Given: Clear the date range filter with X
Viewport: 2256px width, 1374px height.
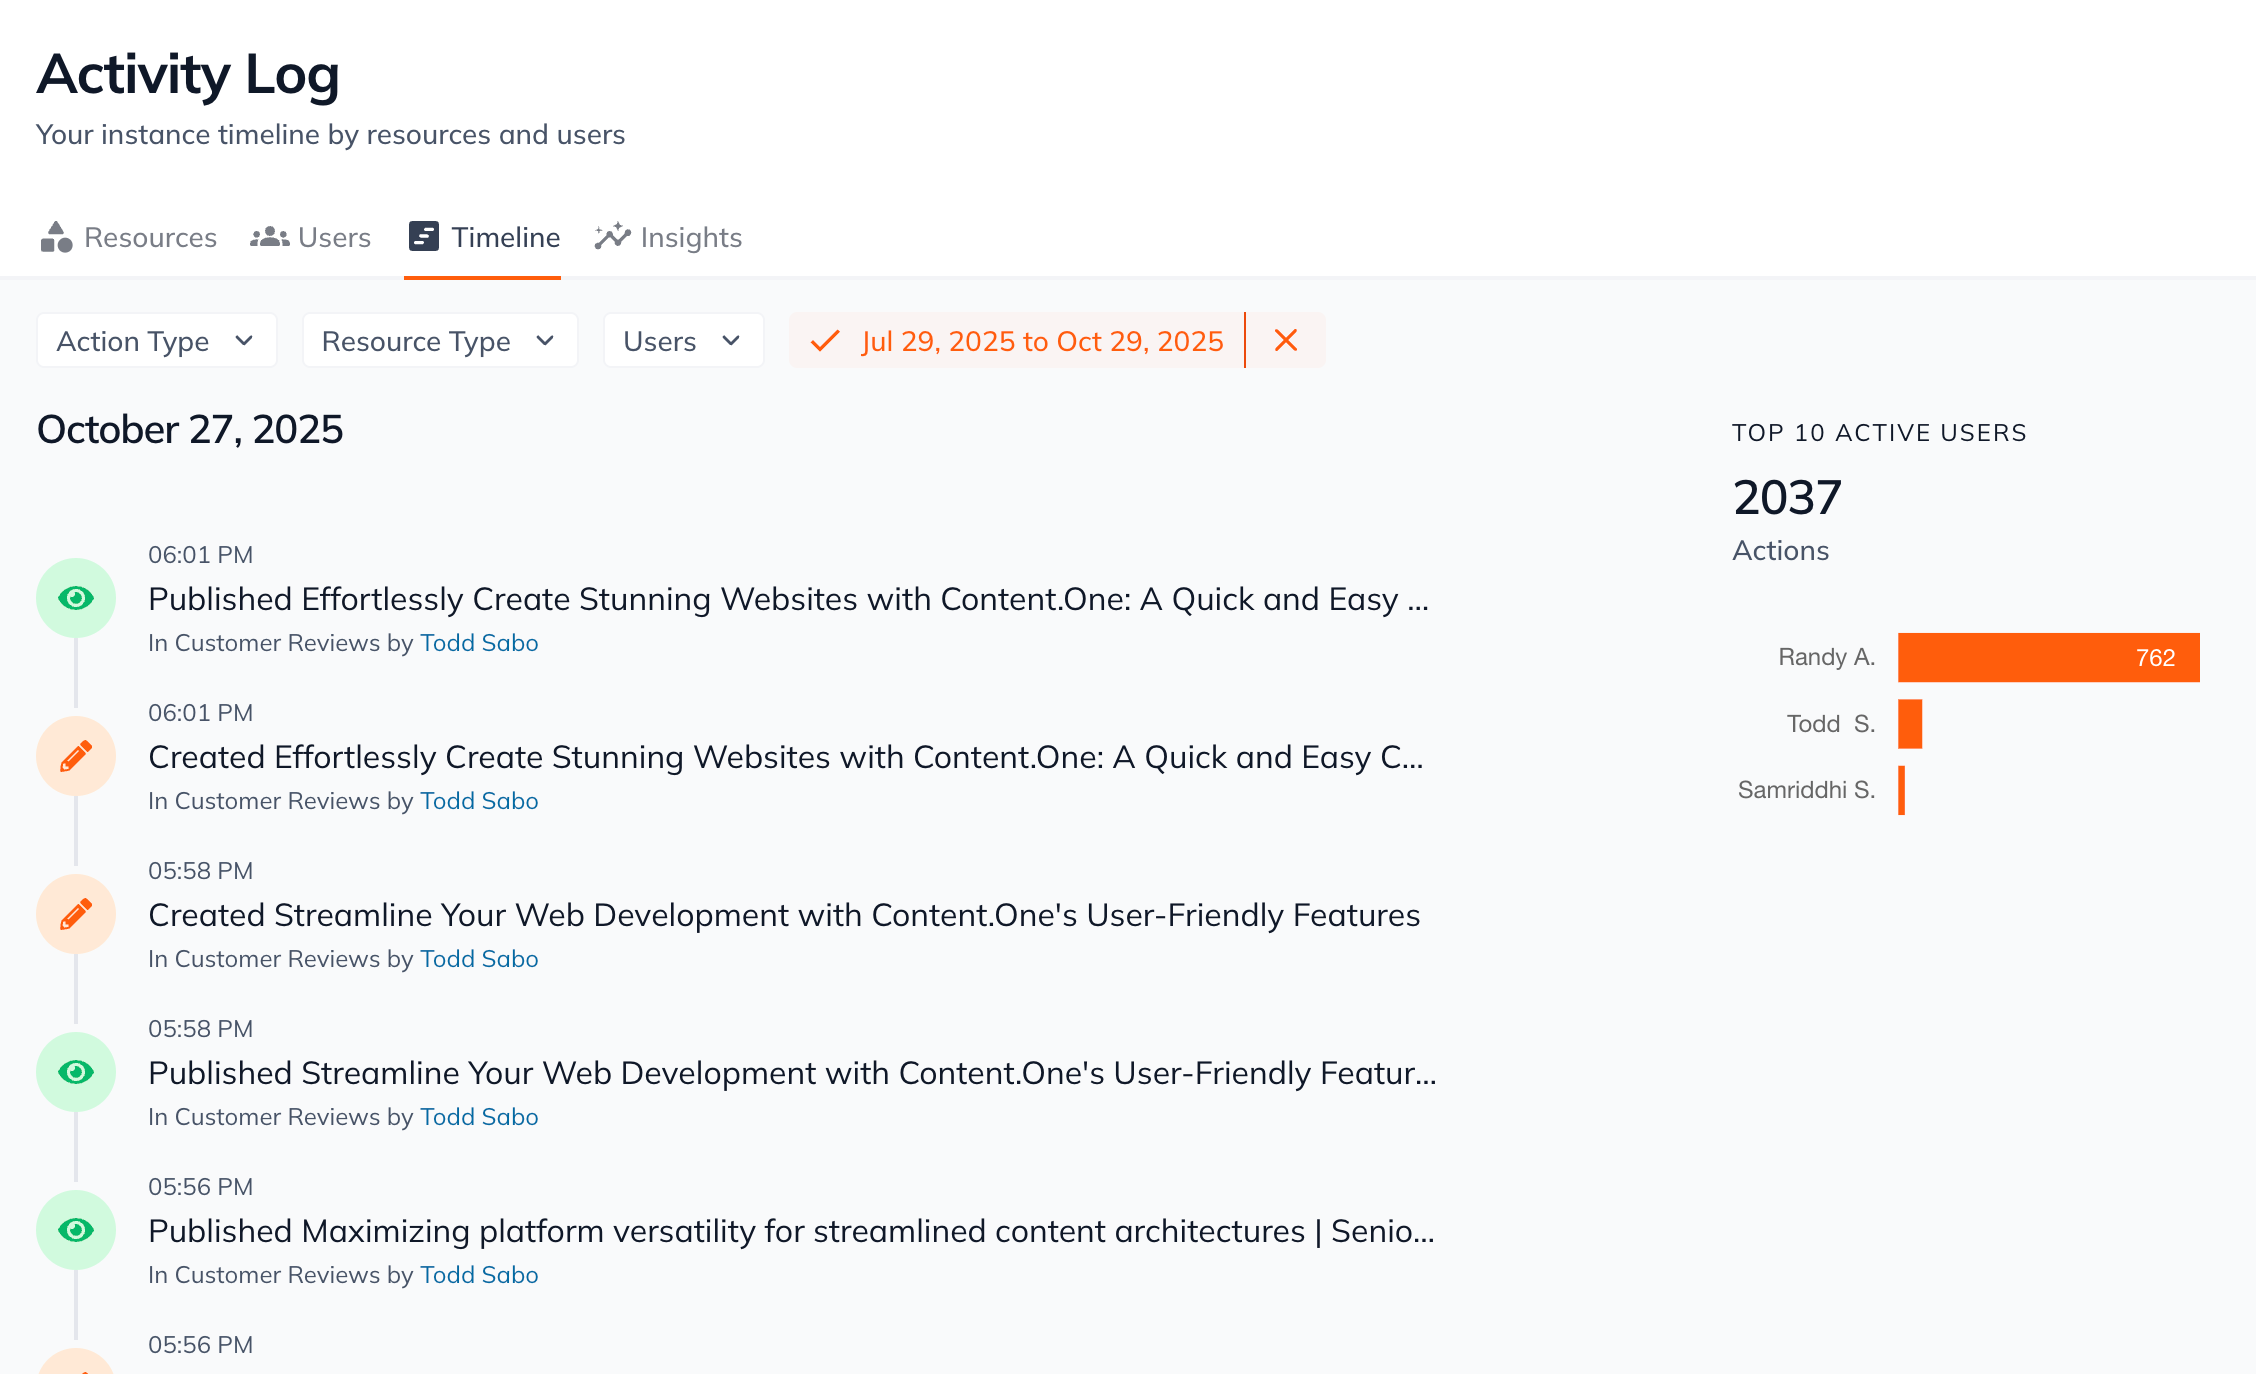Looking at the screenshot, I should [1286, 341].
